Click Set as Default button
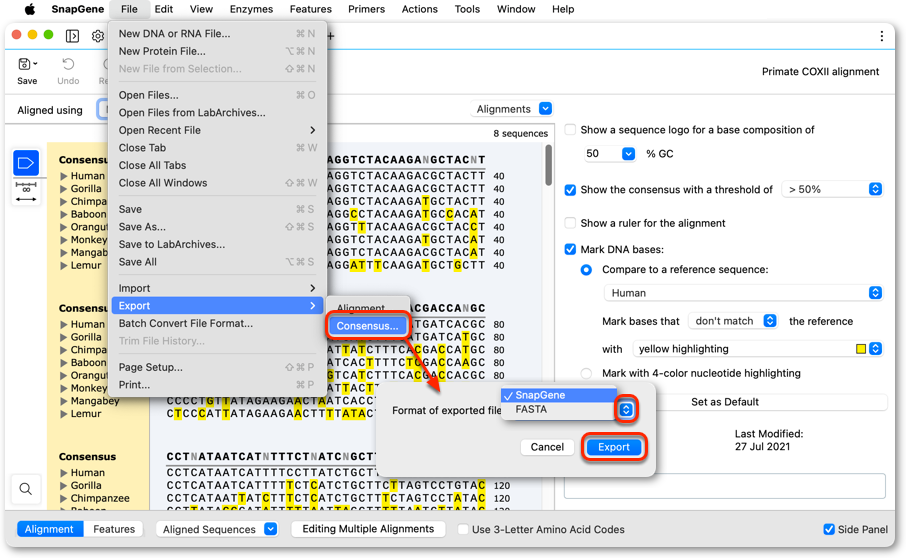Screen dimensions: 906x558 click(725, 402)
